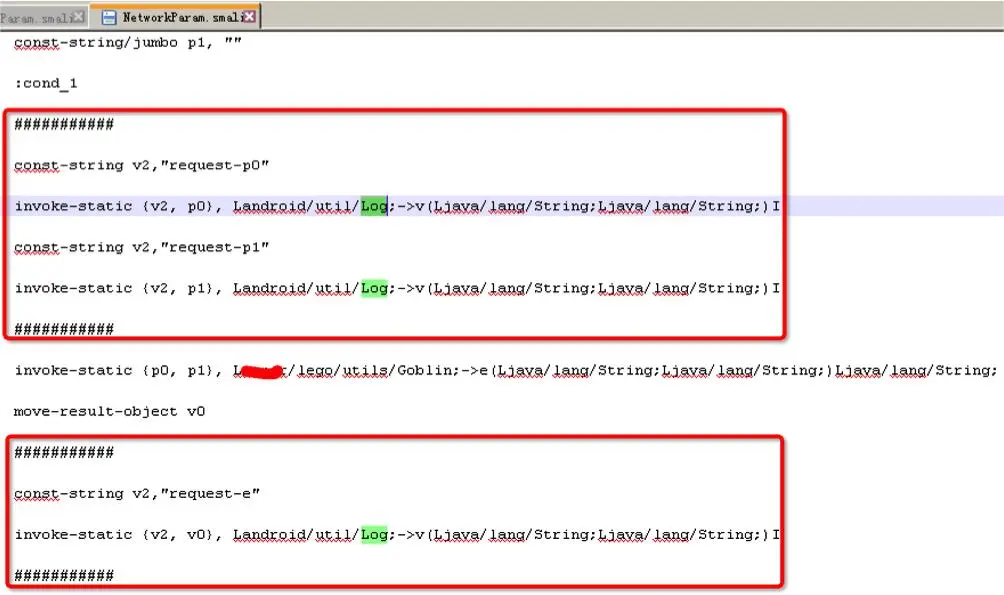Click the ':cond_1' label line
The image size is (1004, 595).
click(x=45, y=83)
